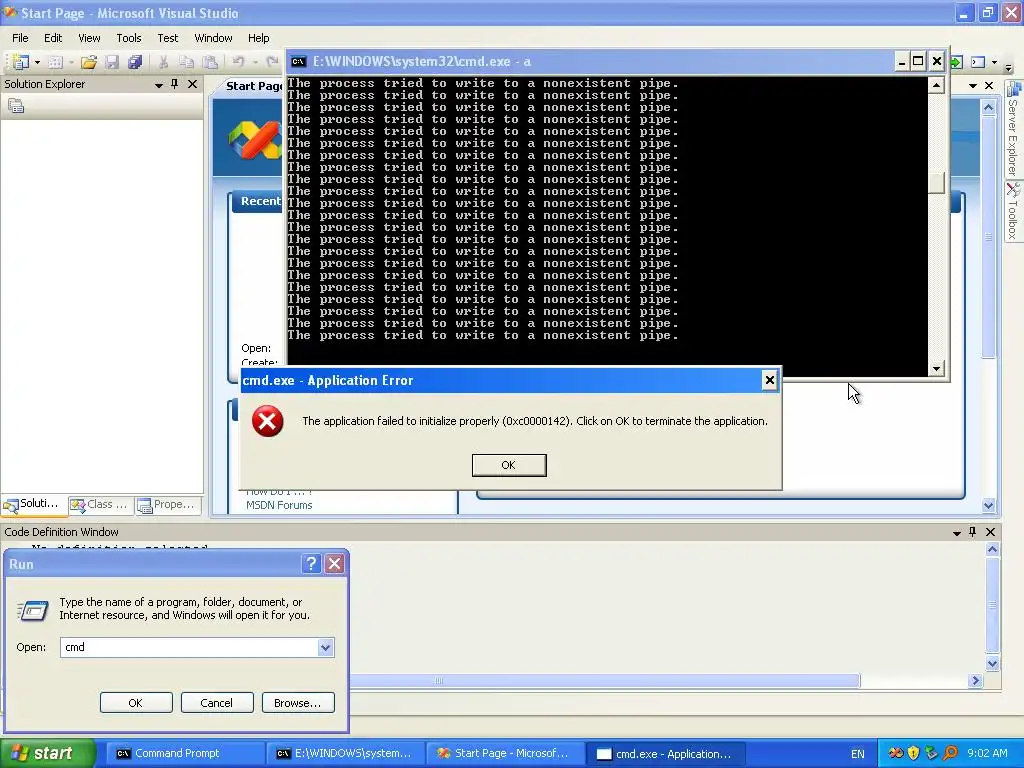Click the Start Page scrollbar up arrow
Image resolution: width=1024 pixels, height=768 pixels.
(x=988, y=107)
